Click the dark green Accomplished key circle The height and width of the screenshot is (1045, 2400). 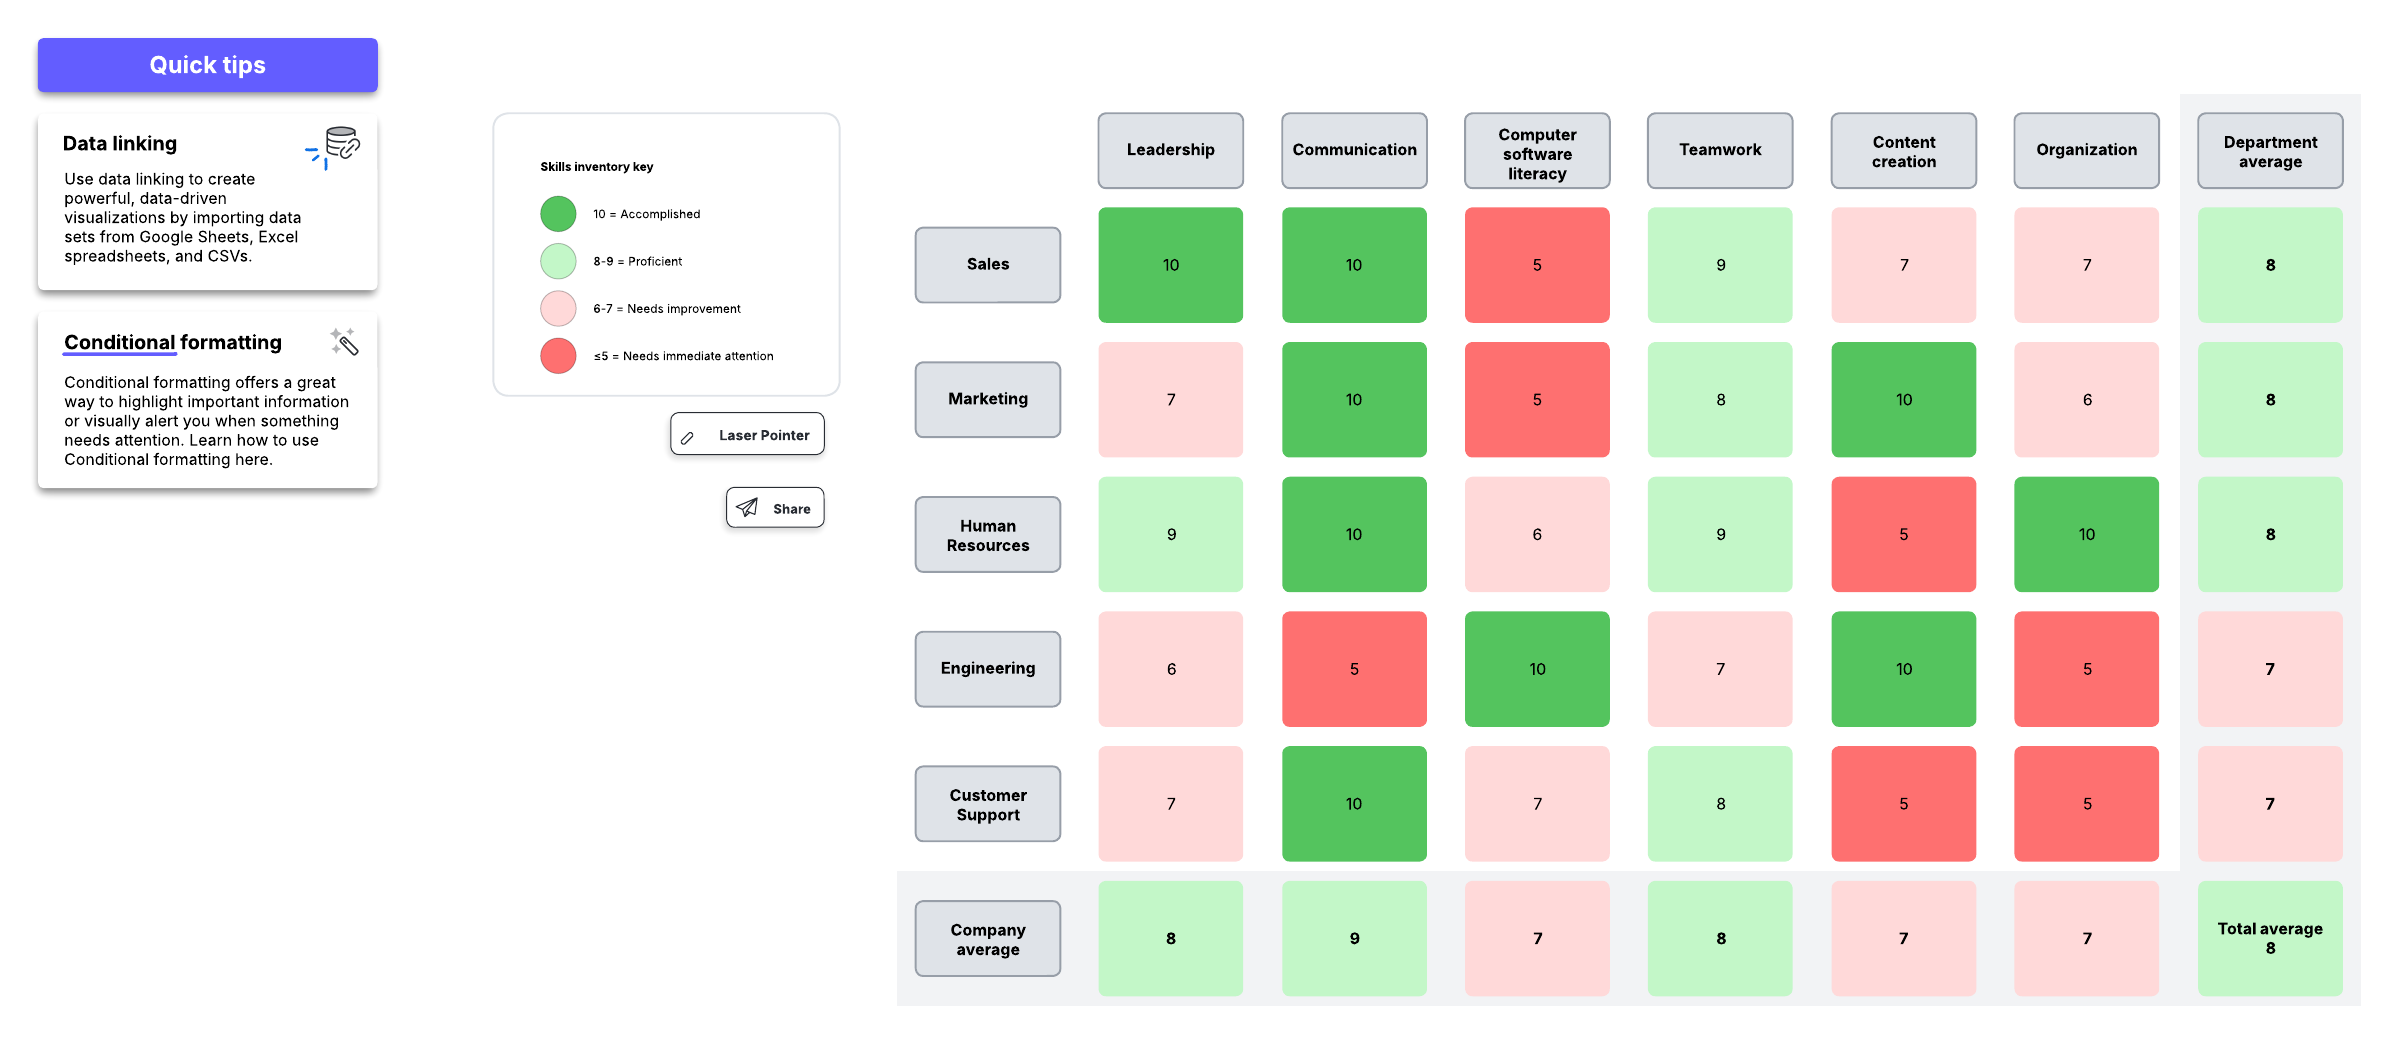(558, 214)
